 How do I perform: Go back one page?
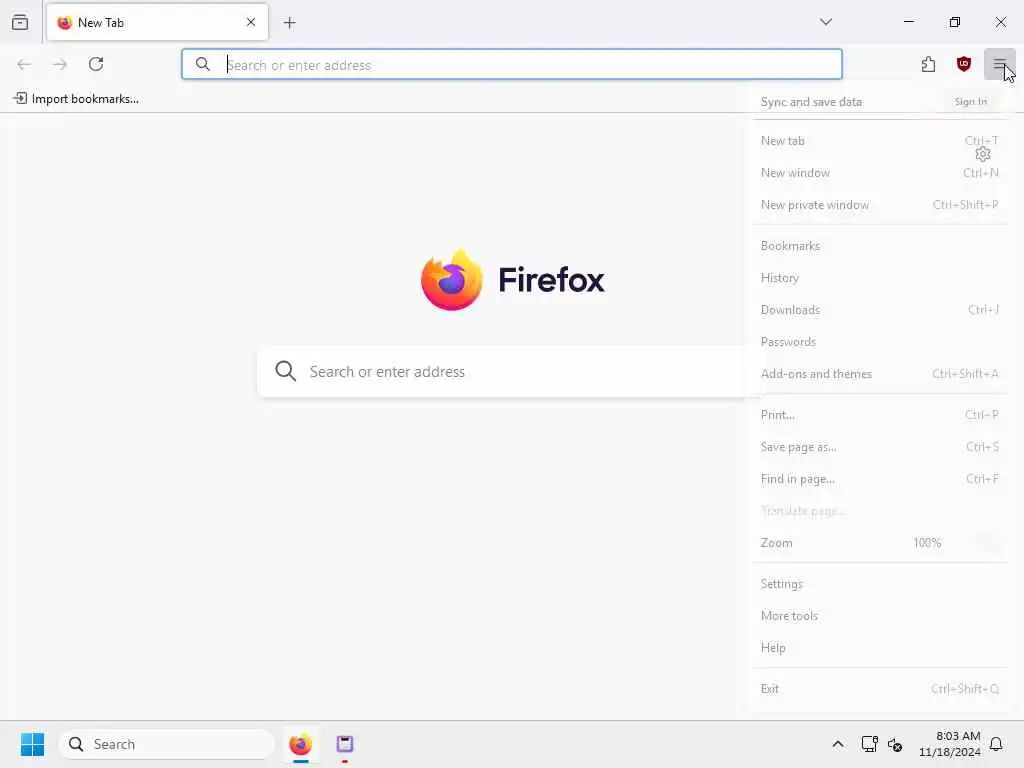(24, 64)
